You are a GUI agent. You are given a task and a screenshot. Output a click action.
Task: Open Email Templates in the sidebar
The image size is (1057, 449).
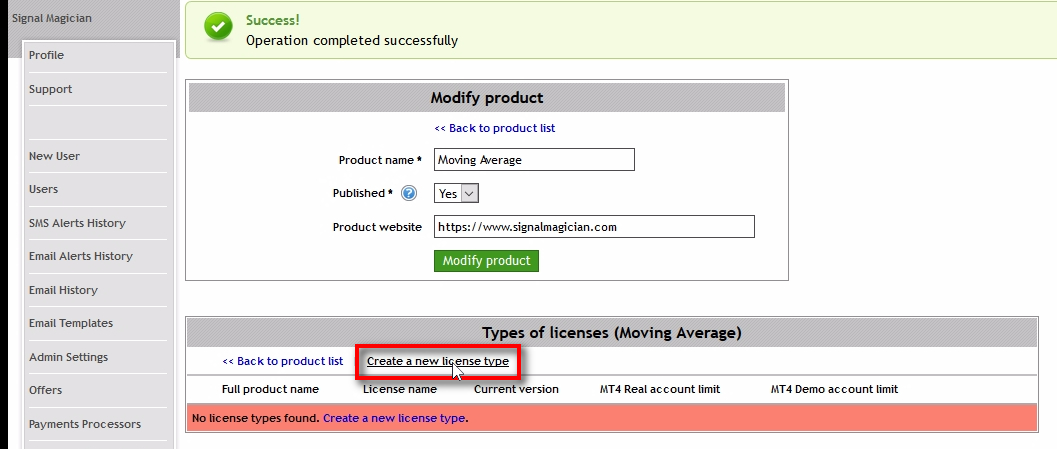click(x=70, y=323)
